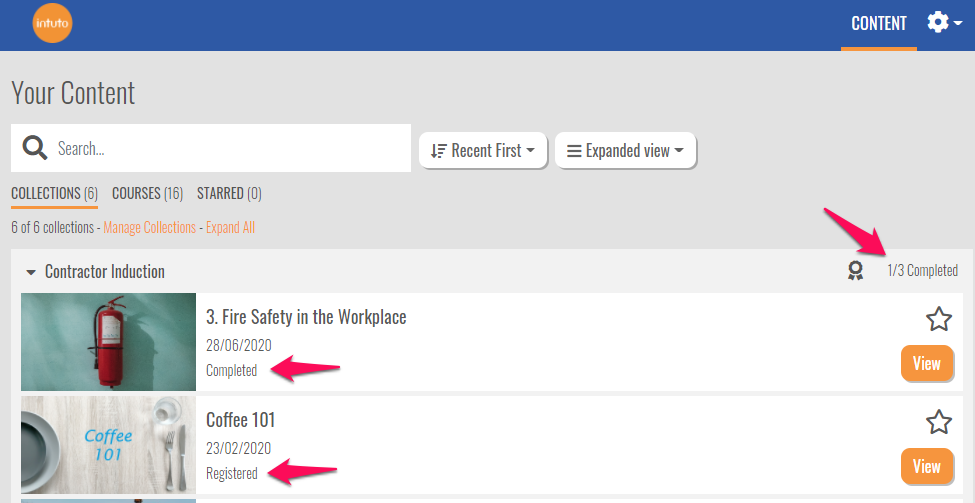Image resolution: width=975 pixels, height=503 pixels.
Task: Switch to the COURSES tab
Action: (147, 193)
